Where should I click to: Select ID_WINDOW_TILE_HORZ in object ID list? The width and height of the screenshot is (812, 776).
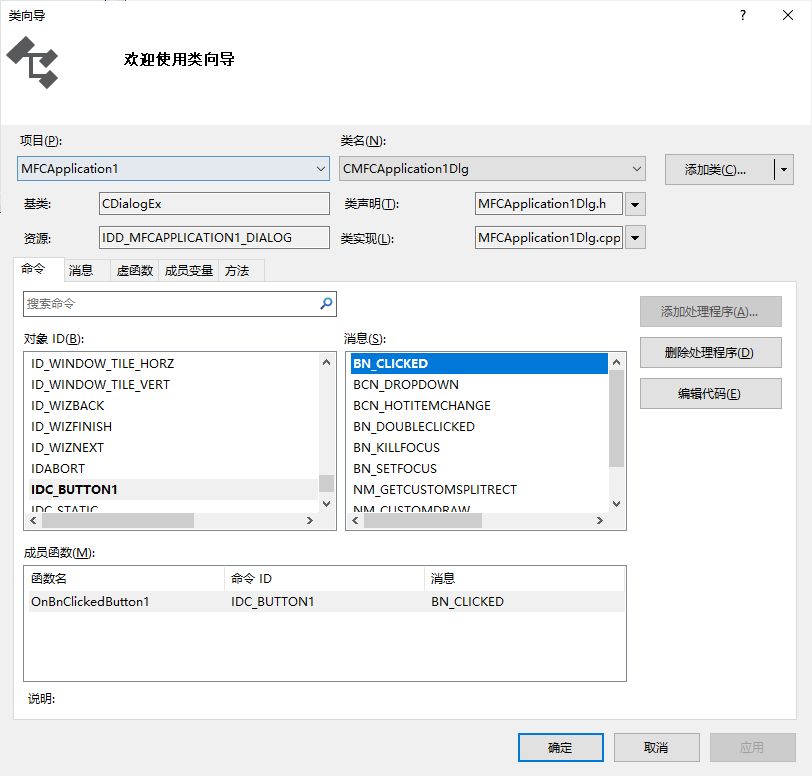coord(173,364)
